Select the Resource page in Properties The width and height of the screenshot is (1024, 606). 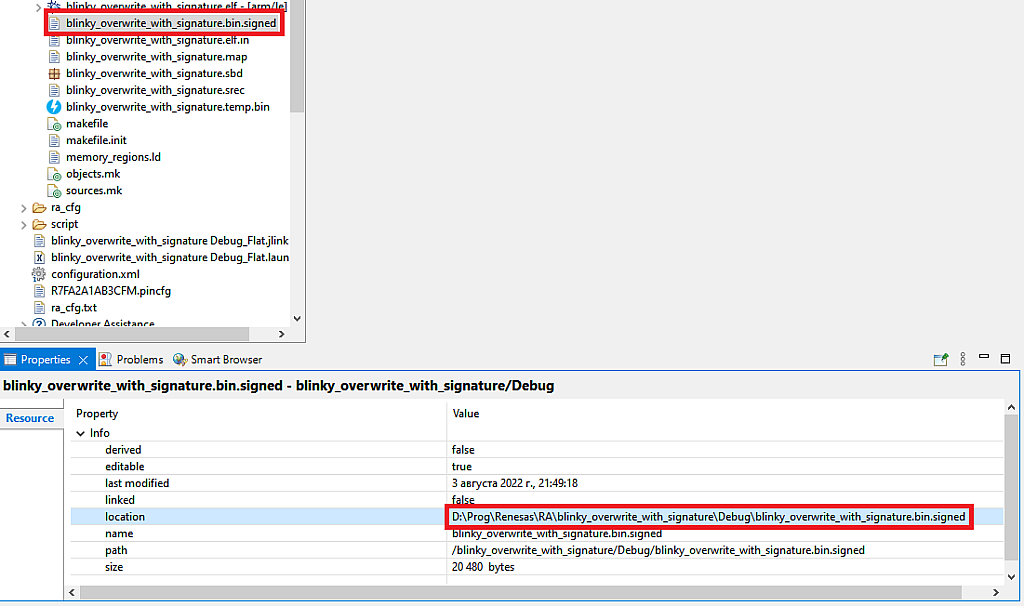click(x=30, y=418)
